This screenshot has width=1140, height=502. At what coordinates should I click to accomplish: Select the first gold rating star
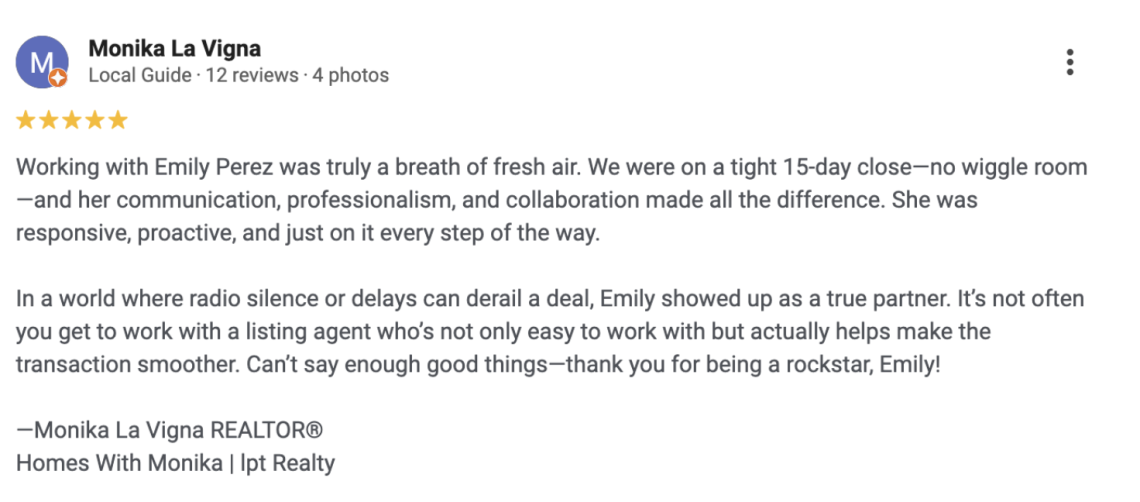(25, 120)
